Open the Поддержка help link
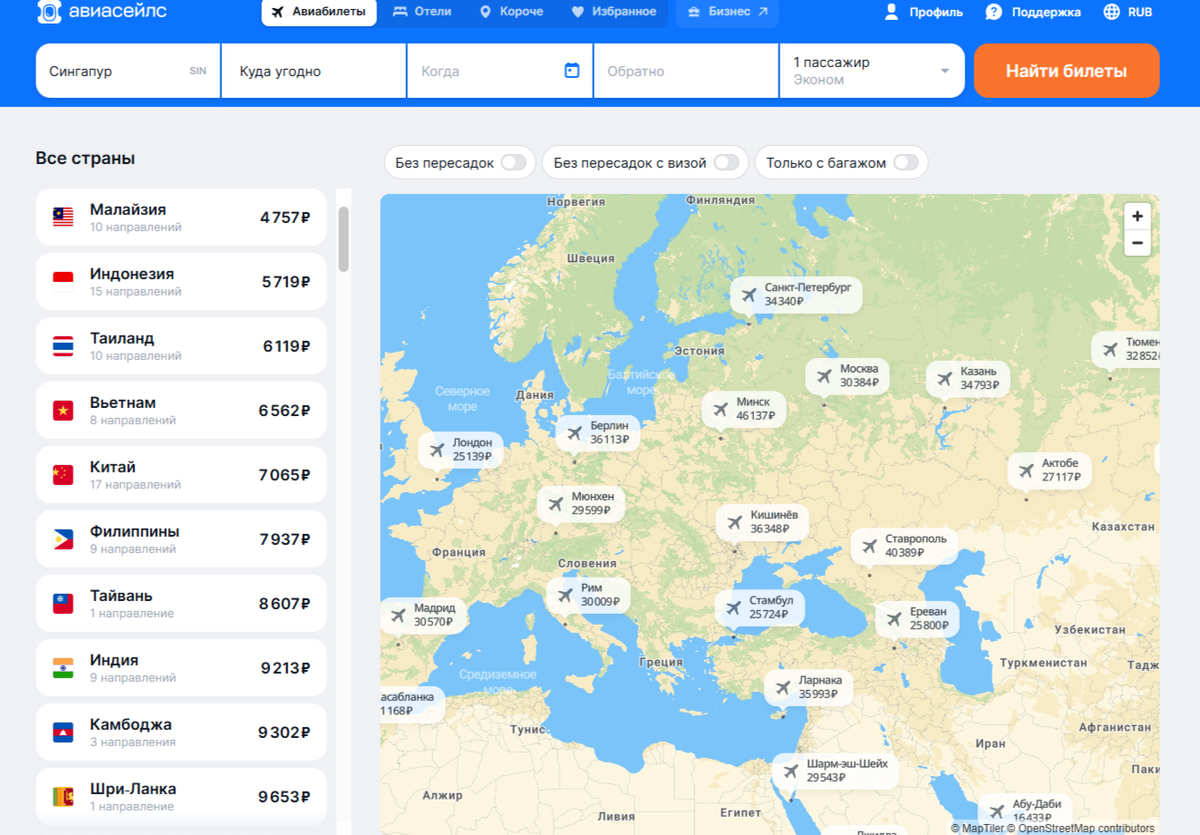The height and width of the screenshot is (835, 1200). pyautogui.click(x=1033, y=12)
